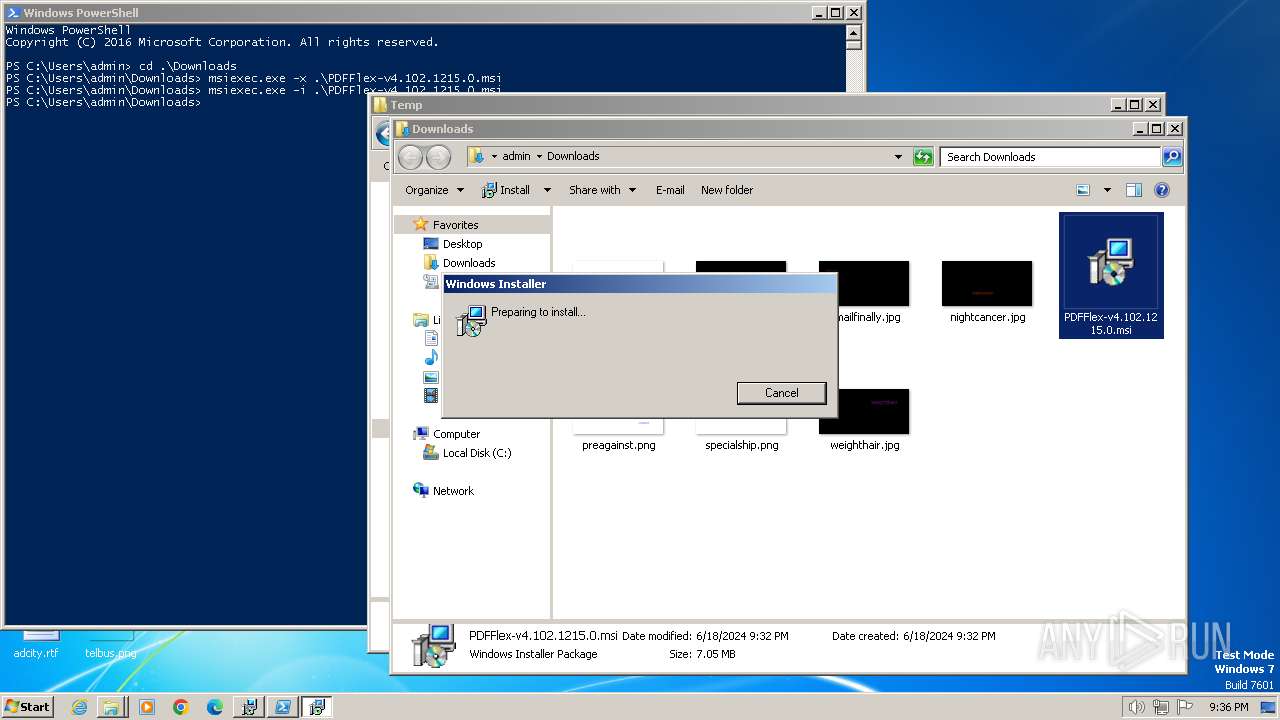
Task: Click the Pictures library icon
Action: [x=431, y=377]
